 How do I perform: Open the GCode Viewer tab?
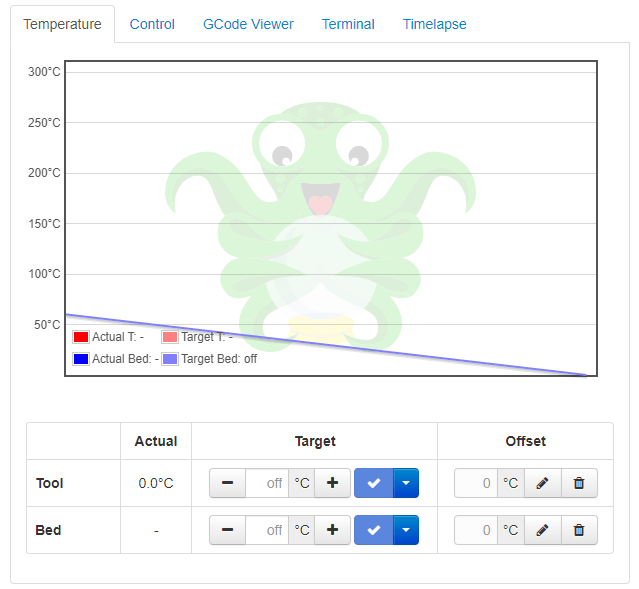coord(248,24)
